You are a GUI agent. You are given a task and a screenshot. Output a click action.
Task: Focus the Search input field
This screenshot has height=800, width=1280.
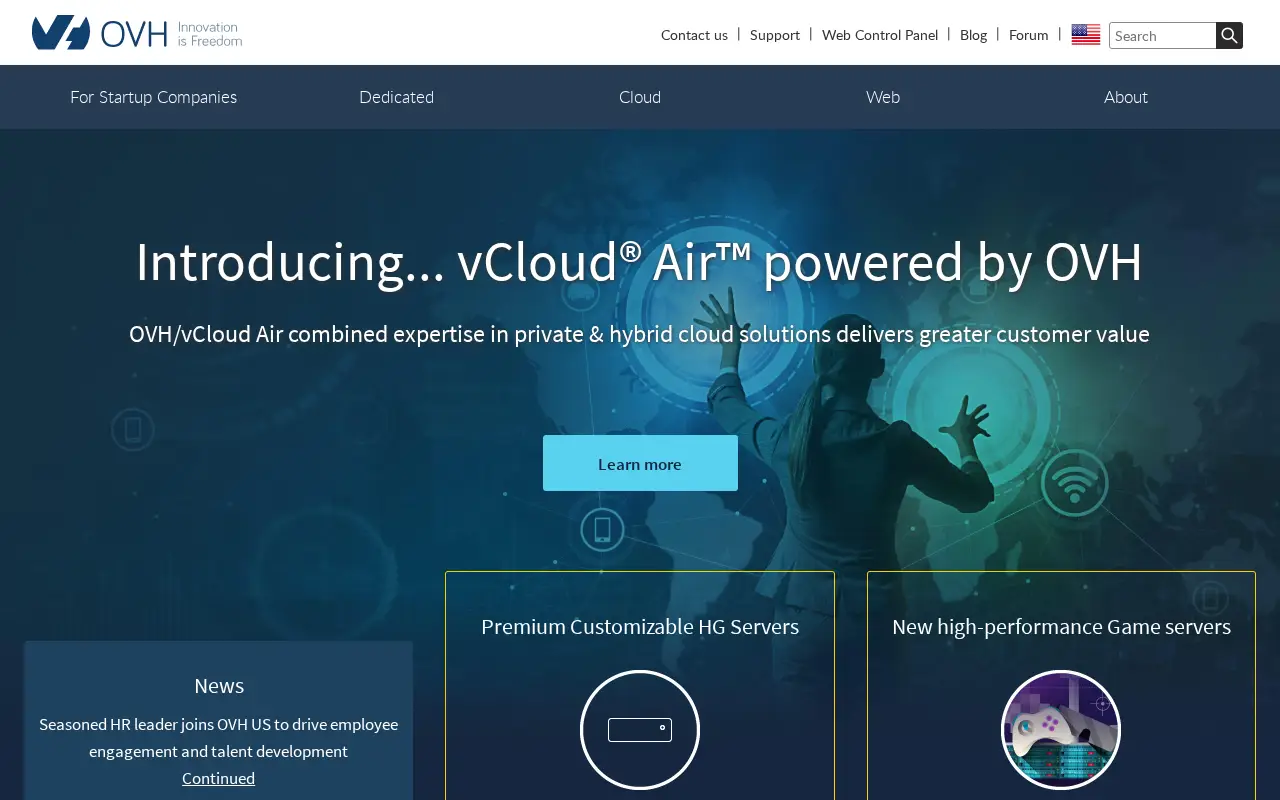coord(1162,35)
